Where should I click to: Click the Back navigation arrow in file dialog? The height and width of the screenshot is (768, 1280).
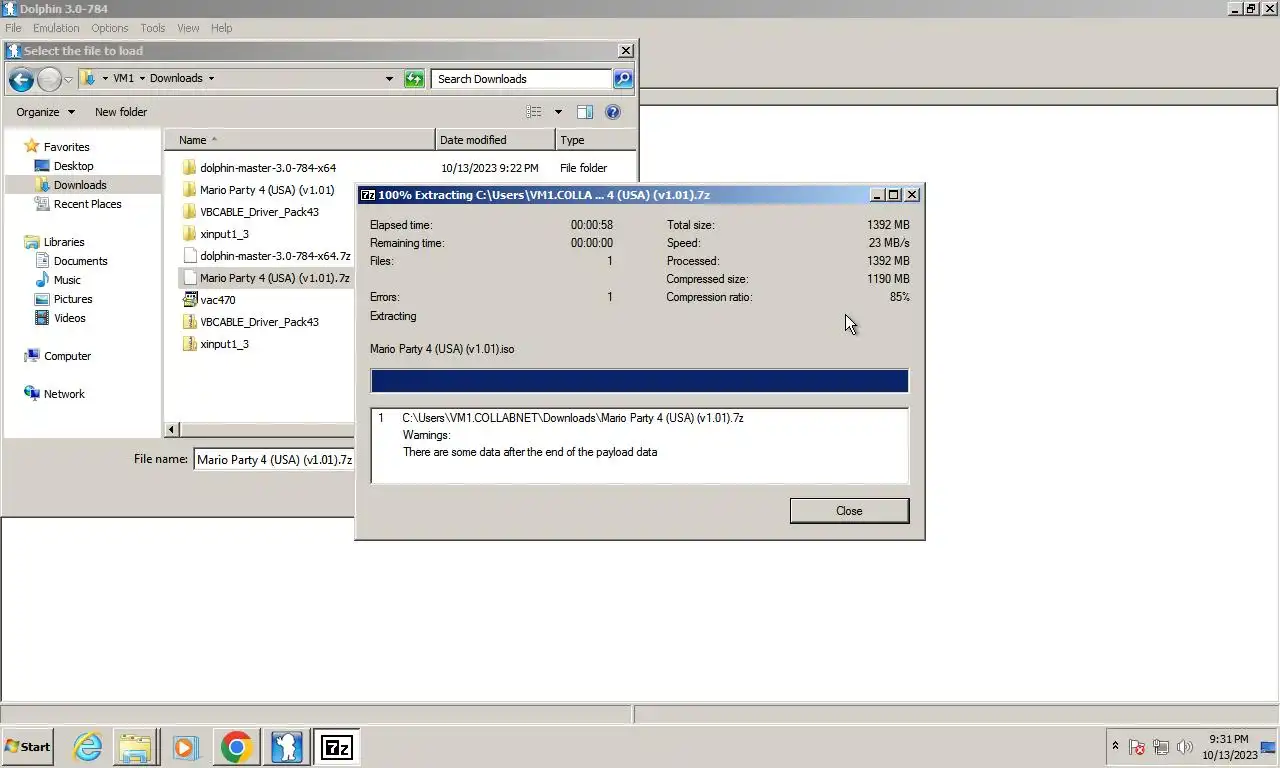point(21,79)
